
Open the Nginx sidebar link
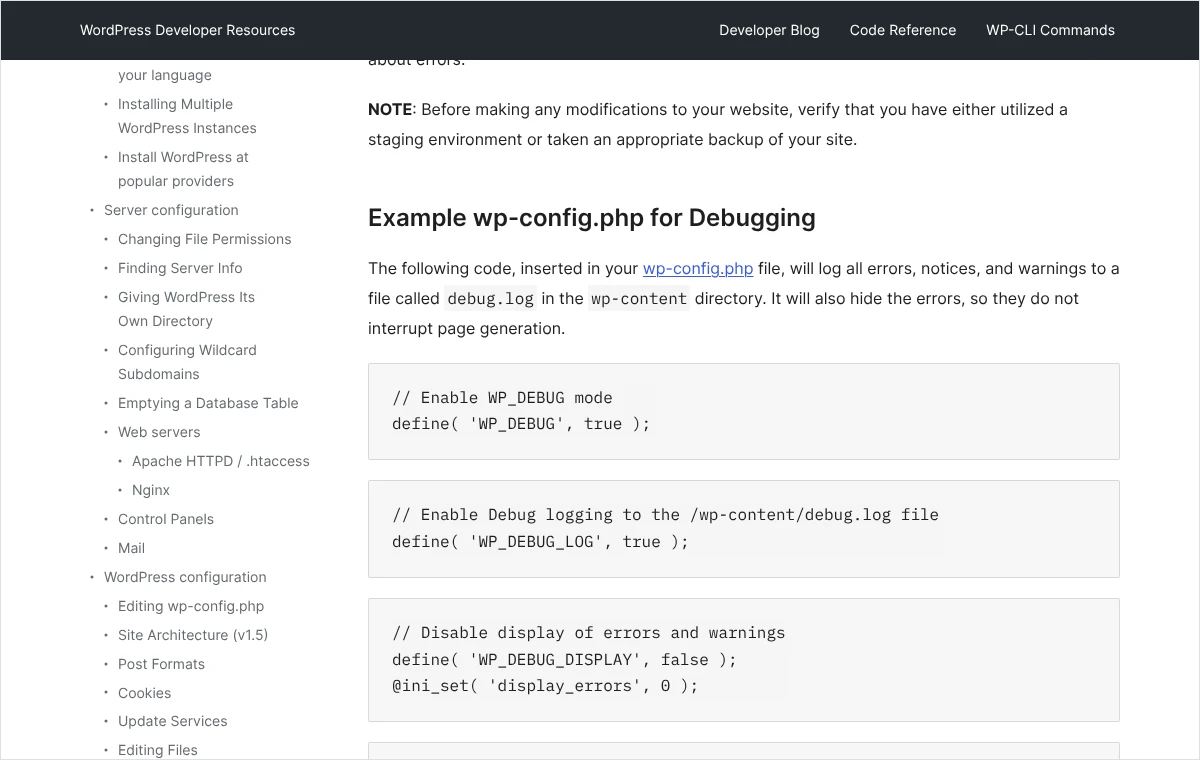coord(151,490)
